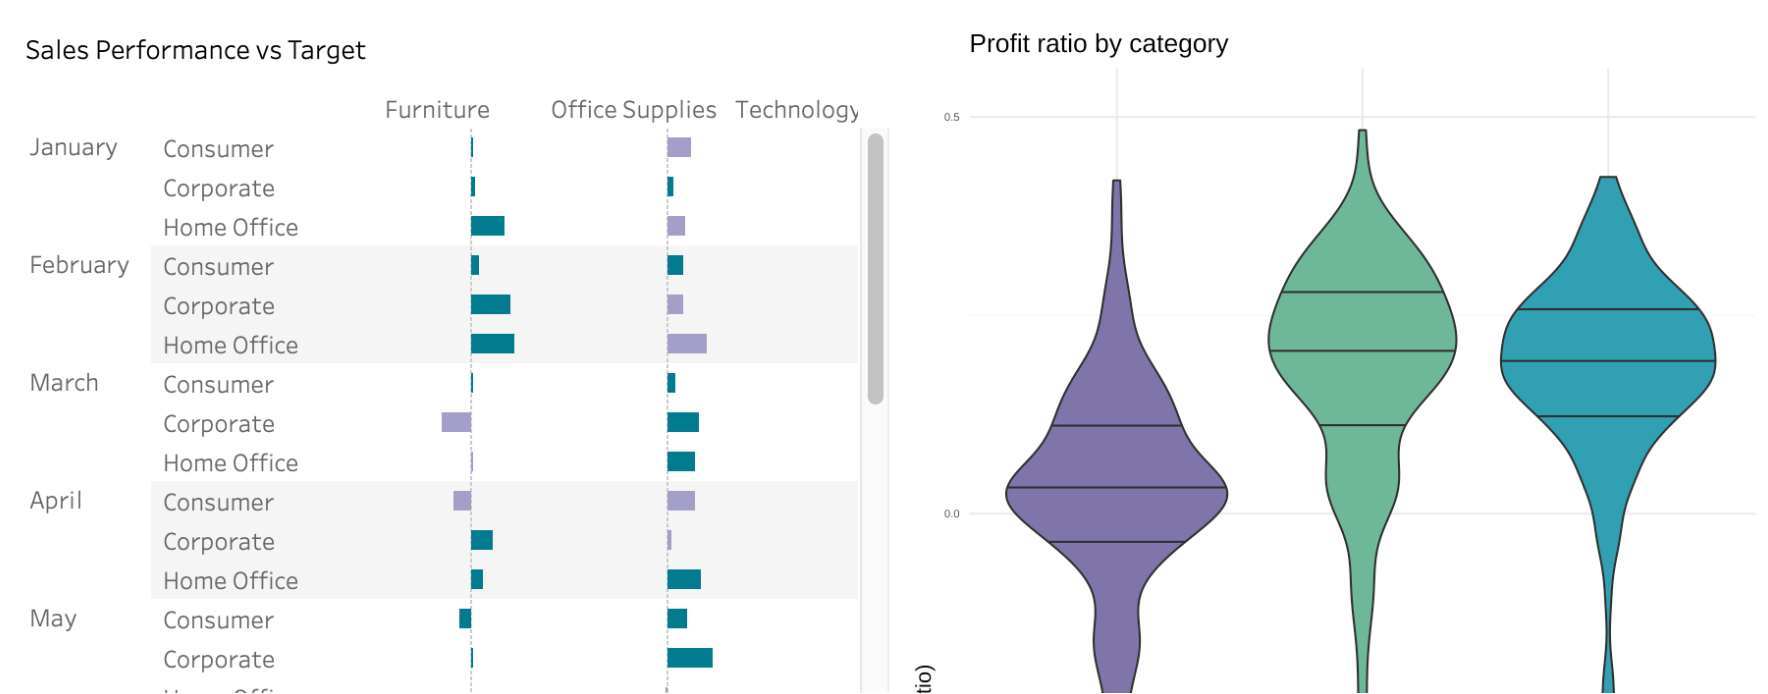Click the Corporate label in the February group
The image size is (1768, 694).
coord(219,306)
